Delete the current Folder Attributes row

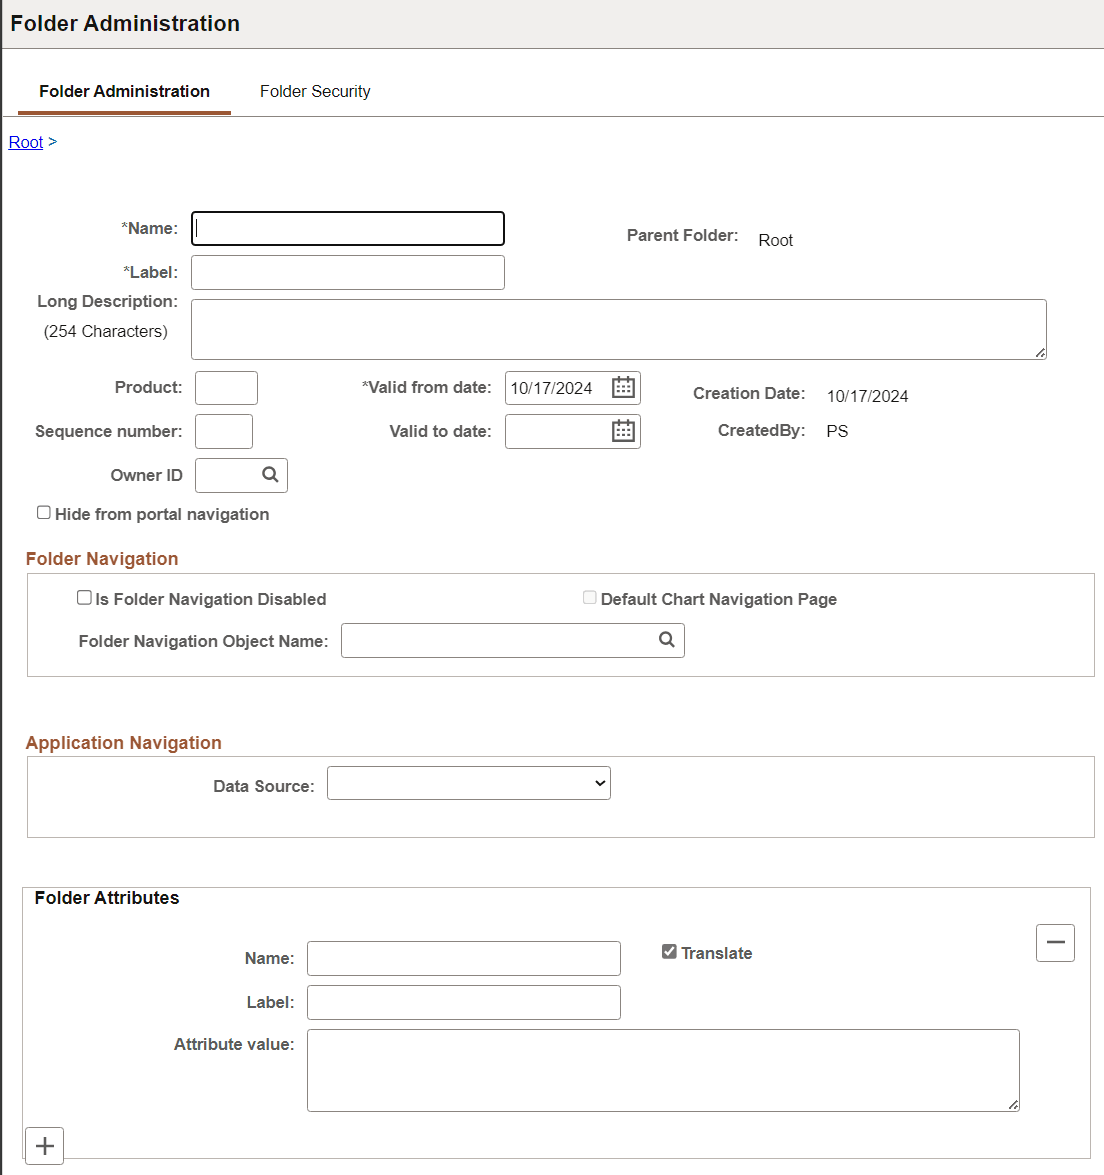point(1055,942)
